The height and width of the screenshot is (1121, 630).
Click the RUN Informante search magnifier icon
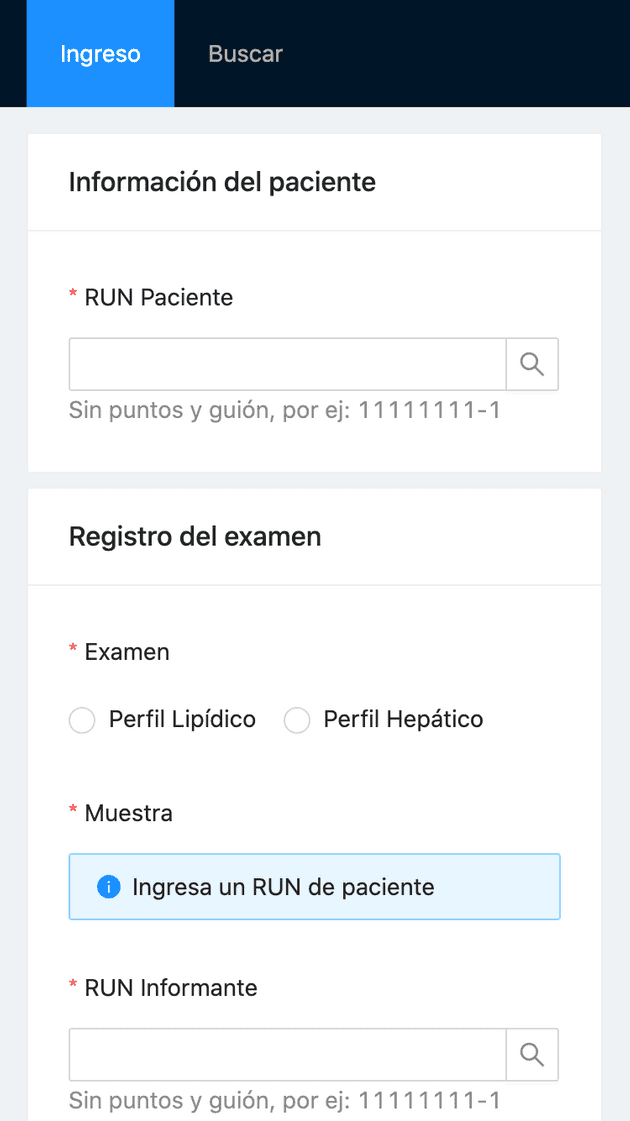click(x=532, y=1055)
